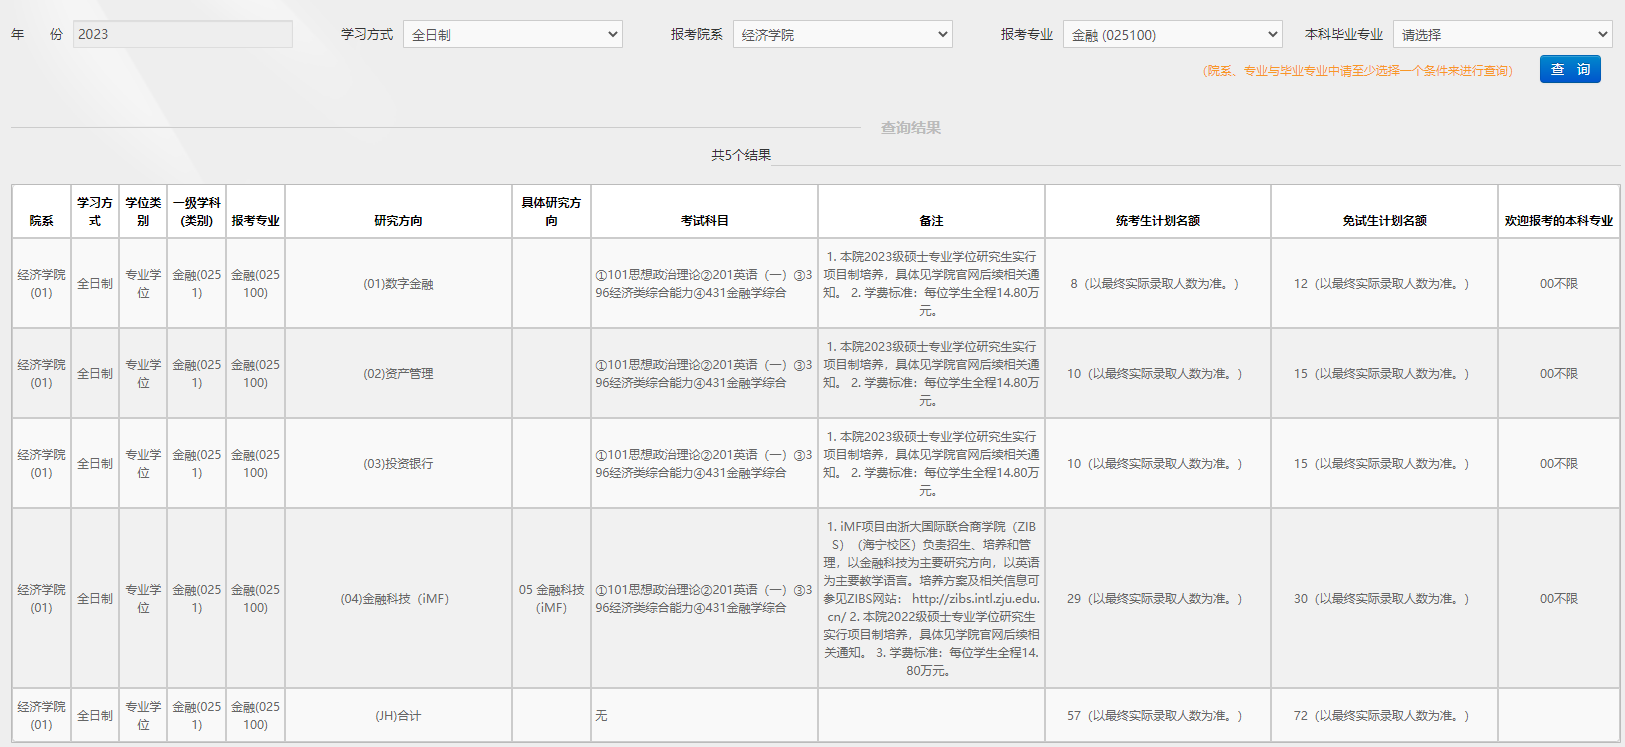The width and height of the screenshot is (1625, 747).
Task: Click the blue 查询 button
Action: [1569, 69]
